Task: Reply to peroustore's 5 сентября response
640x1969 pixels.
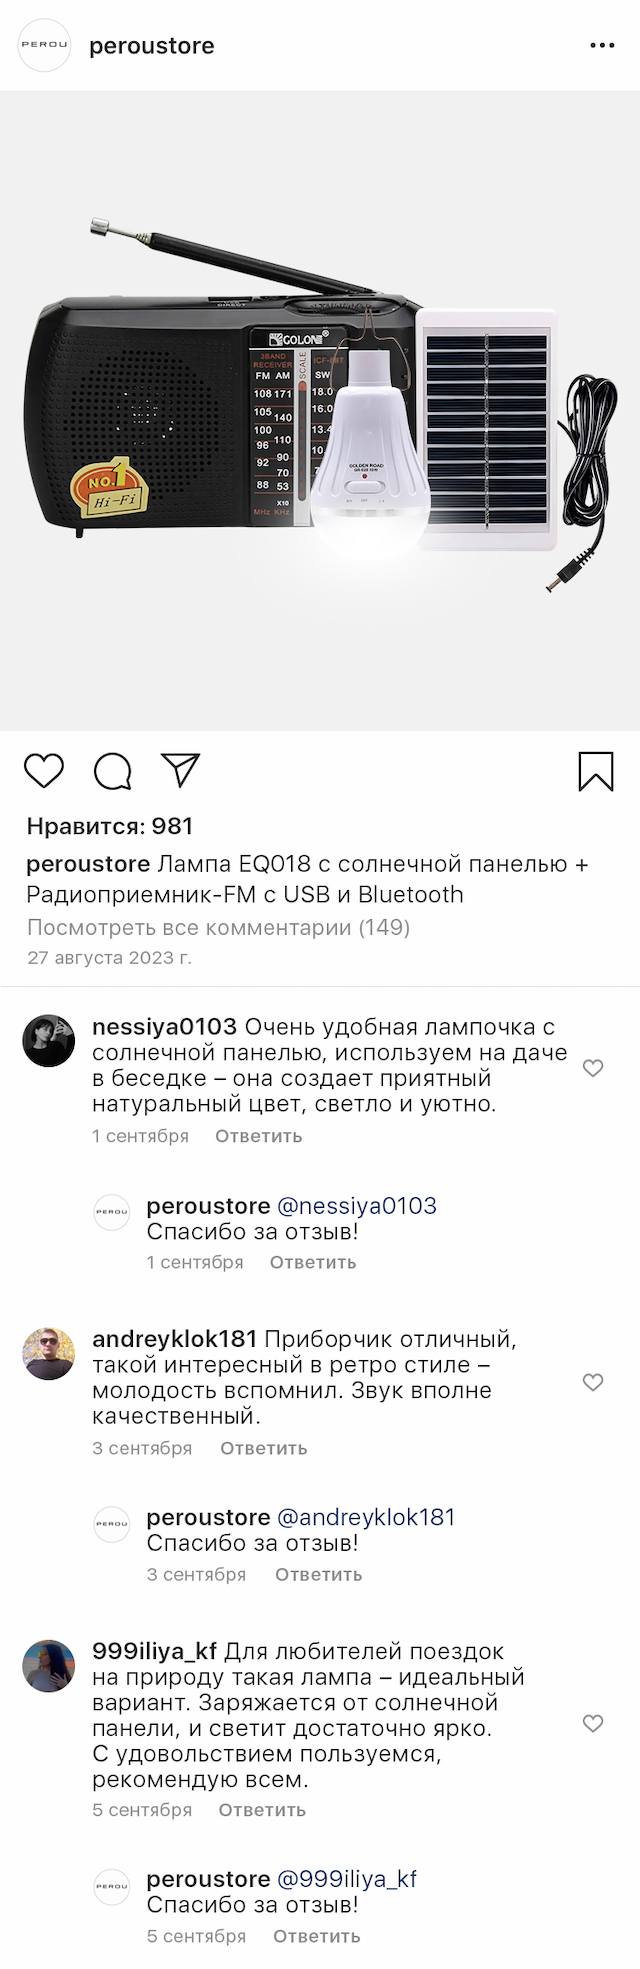Action: click(316, 1936)
